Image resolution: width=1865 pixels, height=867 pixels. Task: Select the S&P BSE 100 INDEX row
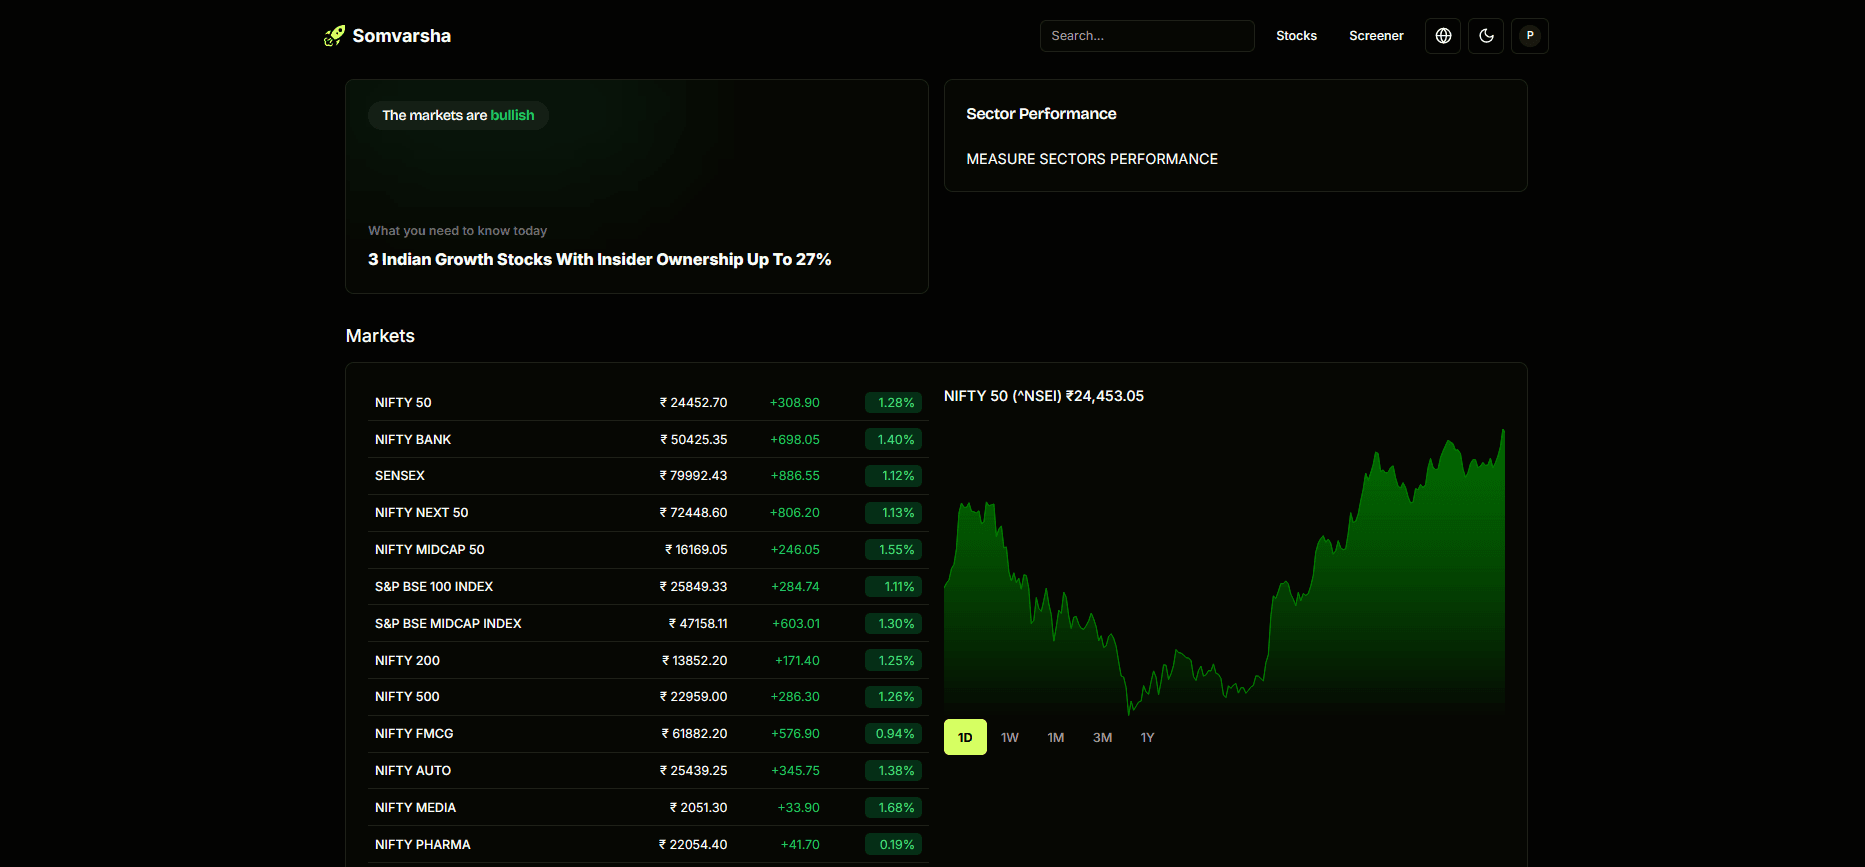648,587
